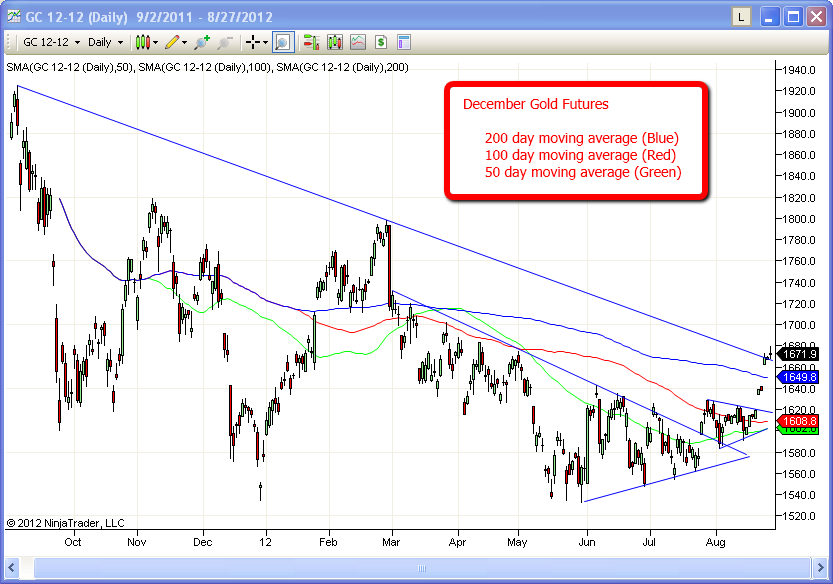
Task: Click the candlestick chart style icon
Action: (x=142, y=42)
